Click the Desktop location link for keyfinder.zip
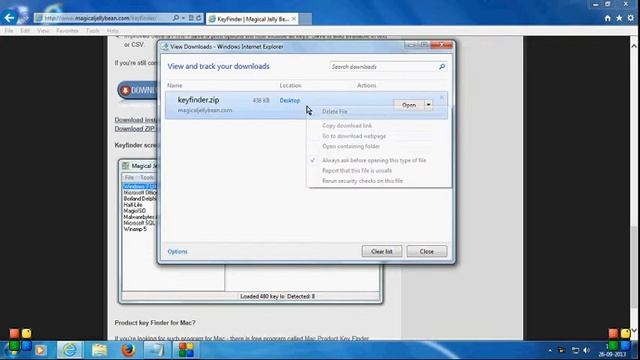The height and width of the screenshot is (360, 640). (x=289, y=100)
